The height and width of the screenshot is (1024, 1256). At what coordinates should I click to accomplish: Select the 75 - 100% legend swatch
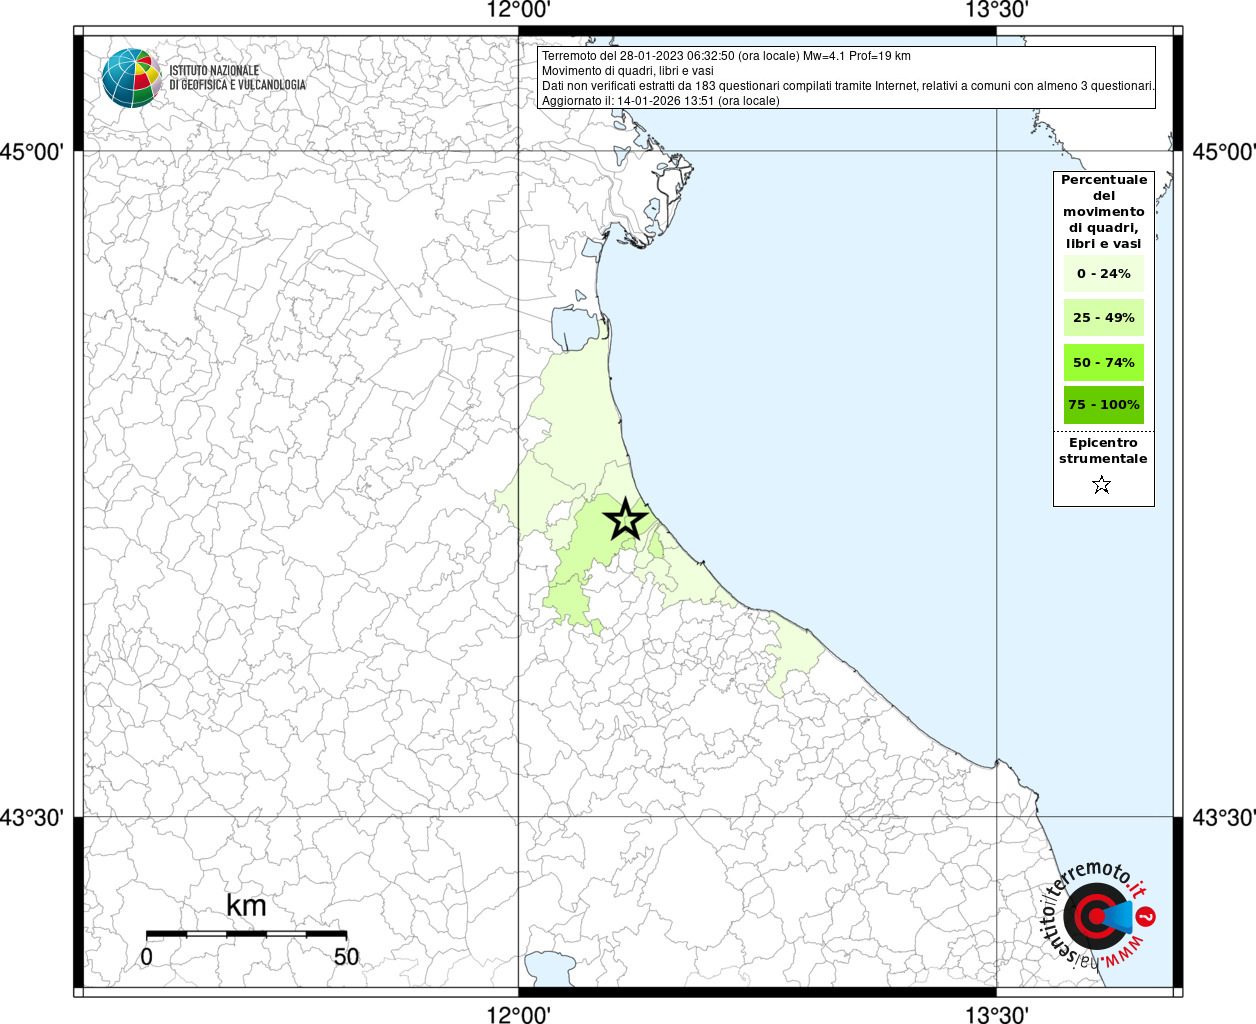[x=1104, y=405]
